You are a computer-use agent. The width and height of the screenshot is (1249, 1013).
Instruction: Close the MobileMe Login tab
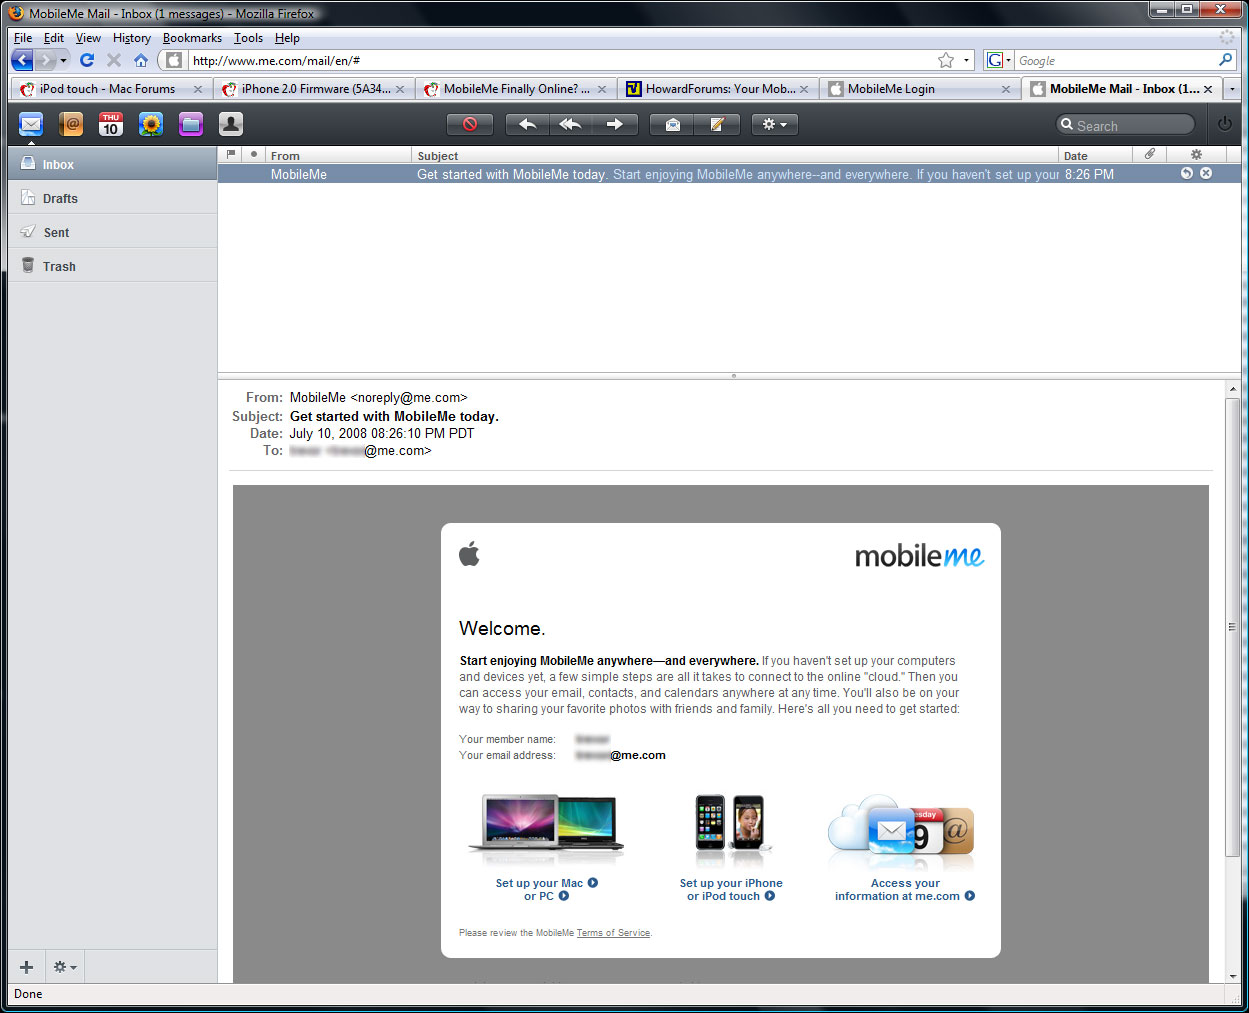pos(1006,89)
